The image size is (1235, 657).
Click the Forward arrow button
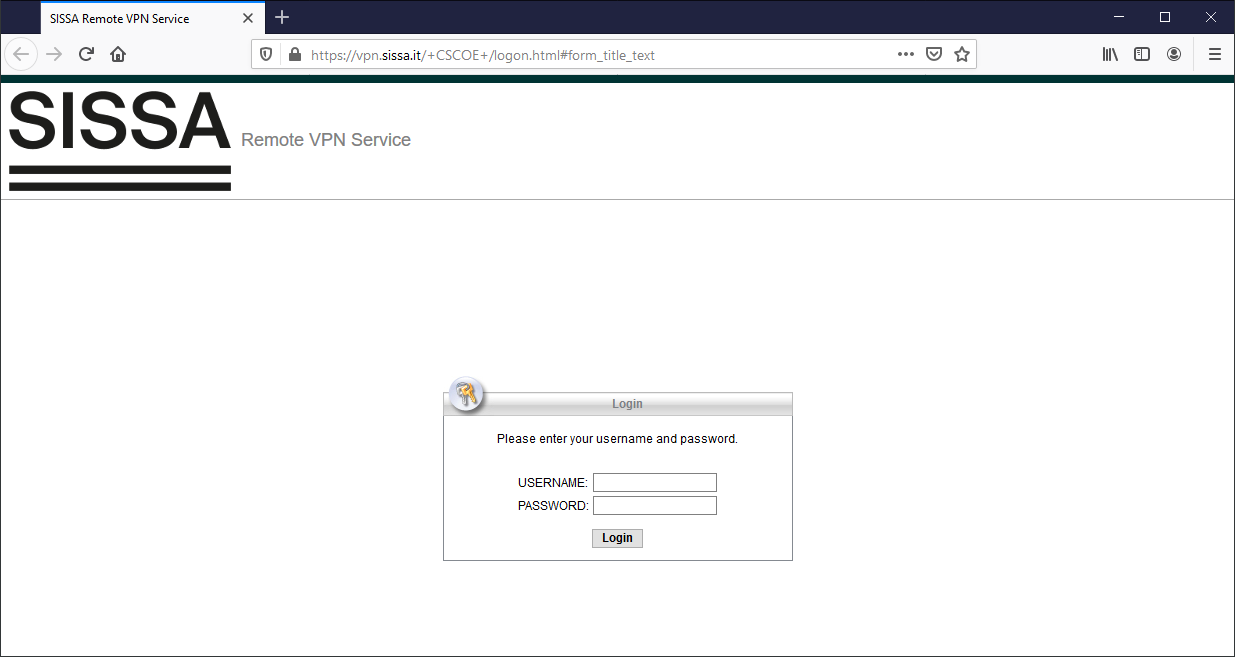point(54,54)
